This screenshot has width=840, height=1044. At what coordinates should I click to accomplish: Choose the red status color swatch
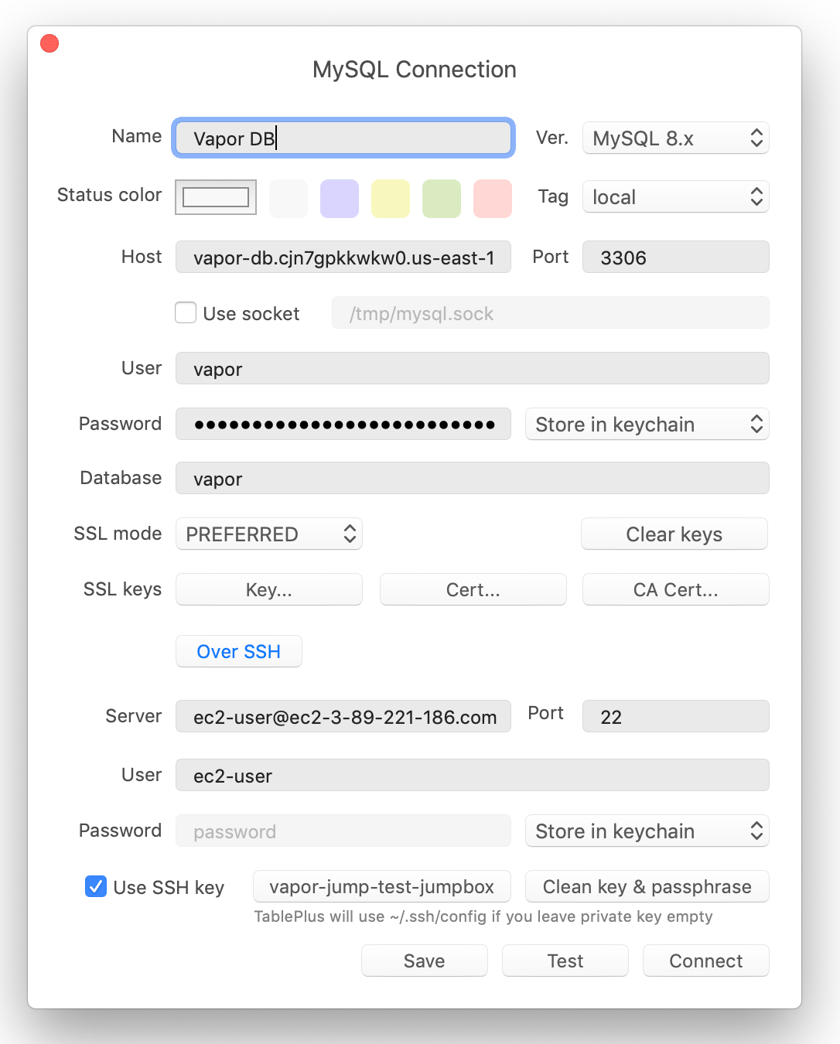click(x=493, y=198)
